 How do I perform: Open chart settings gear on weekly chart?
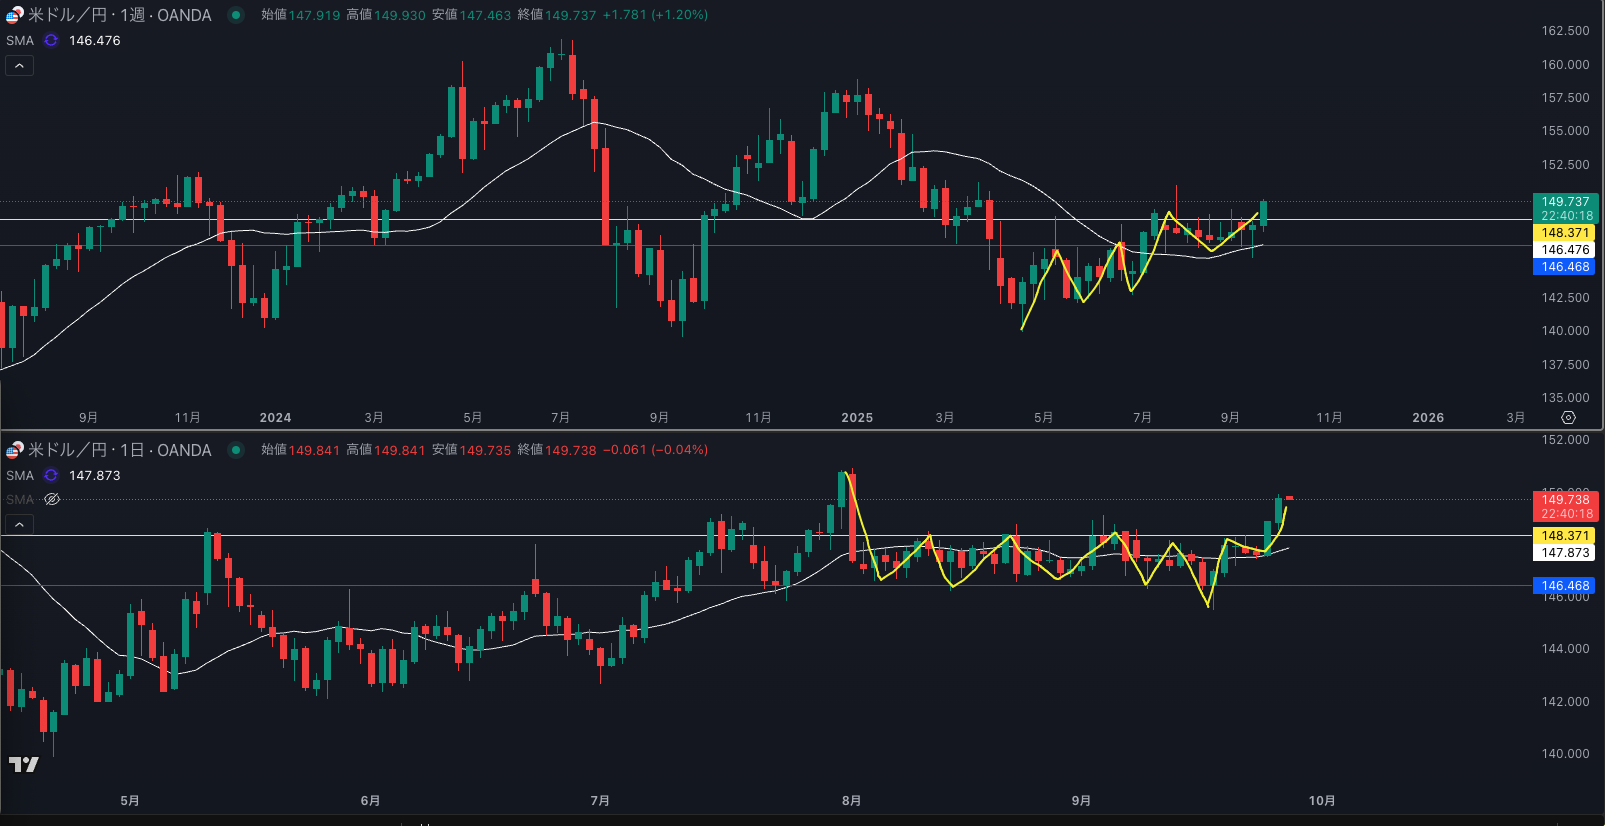pyautogui.click(x=1568, y=417)
